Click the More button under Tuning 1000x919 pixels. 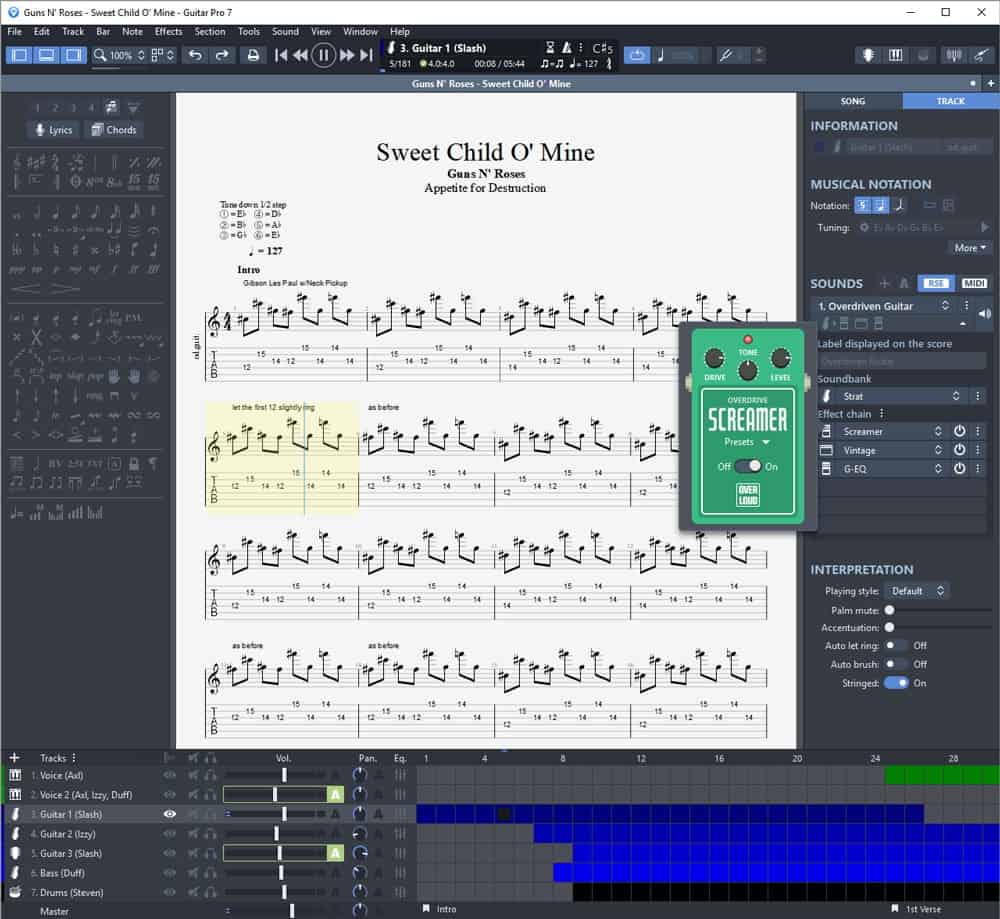pyautogui.click(x=970, y=248)
